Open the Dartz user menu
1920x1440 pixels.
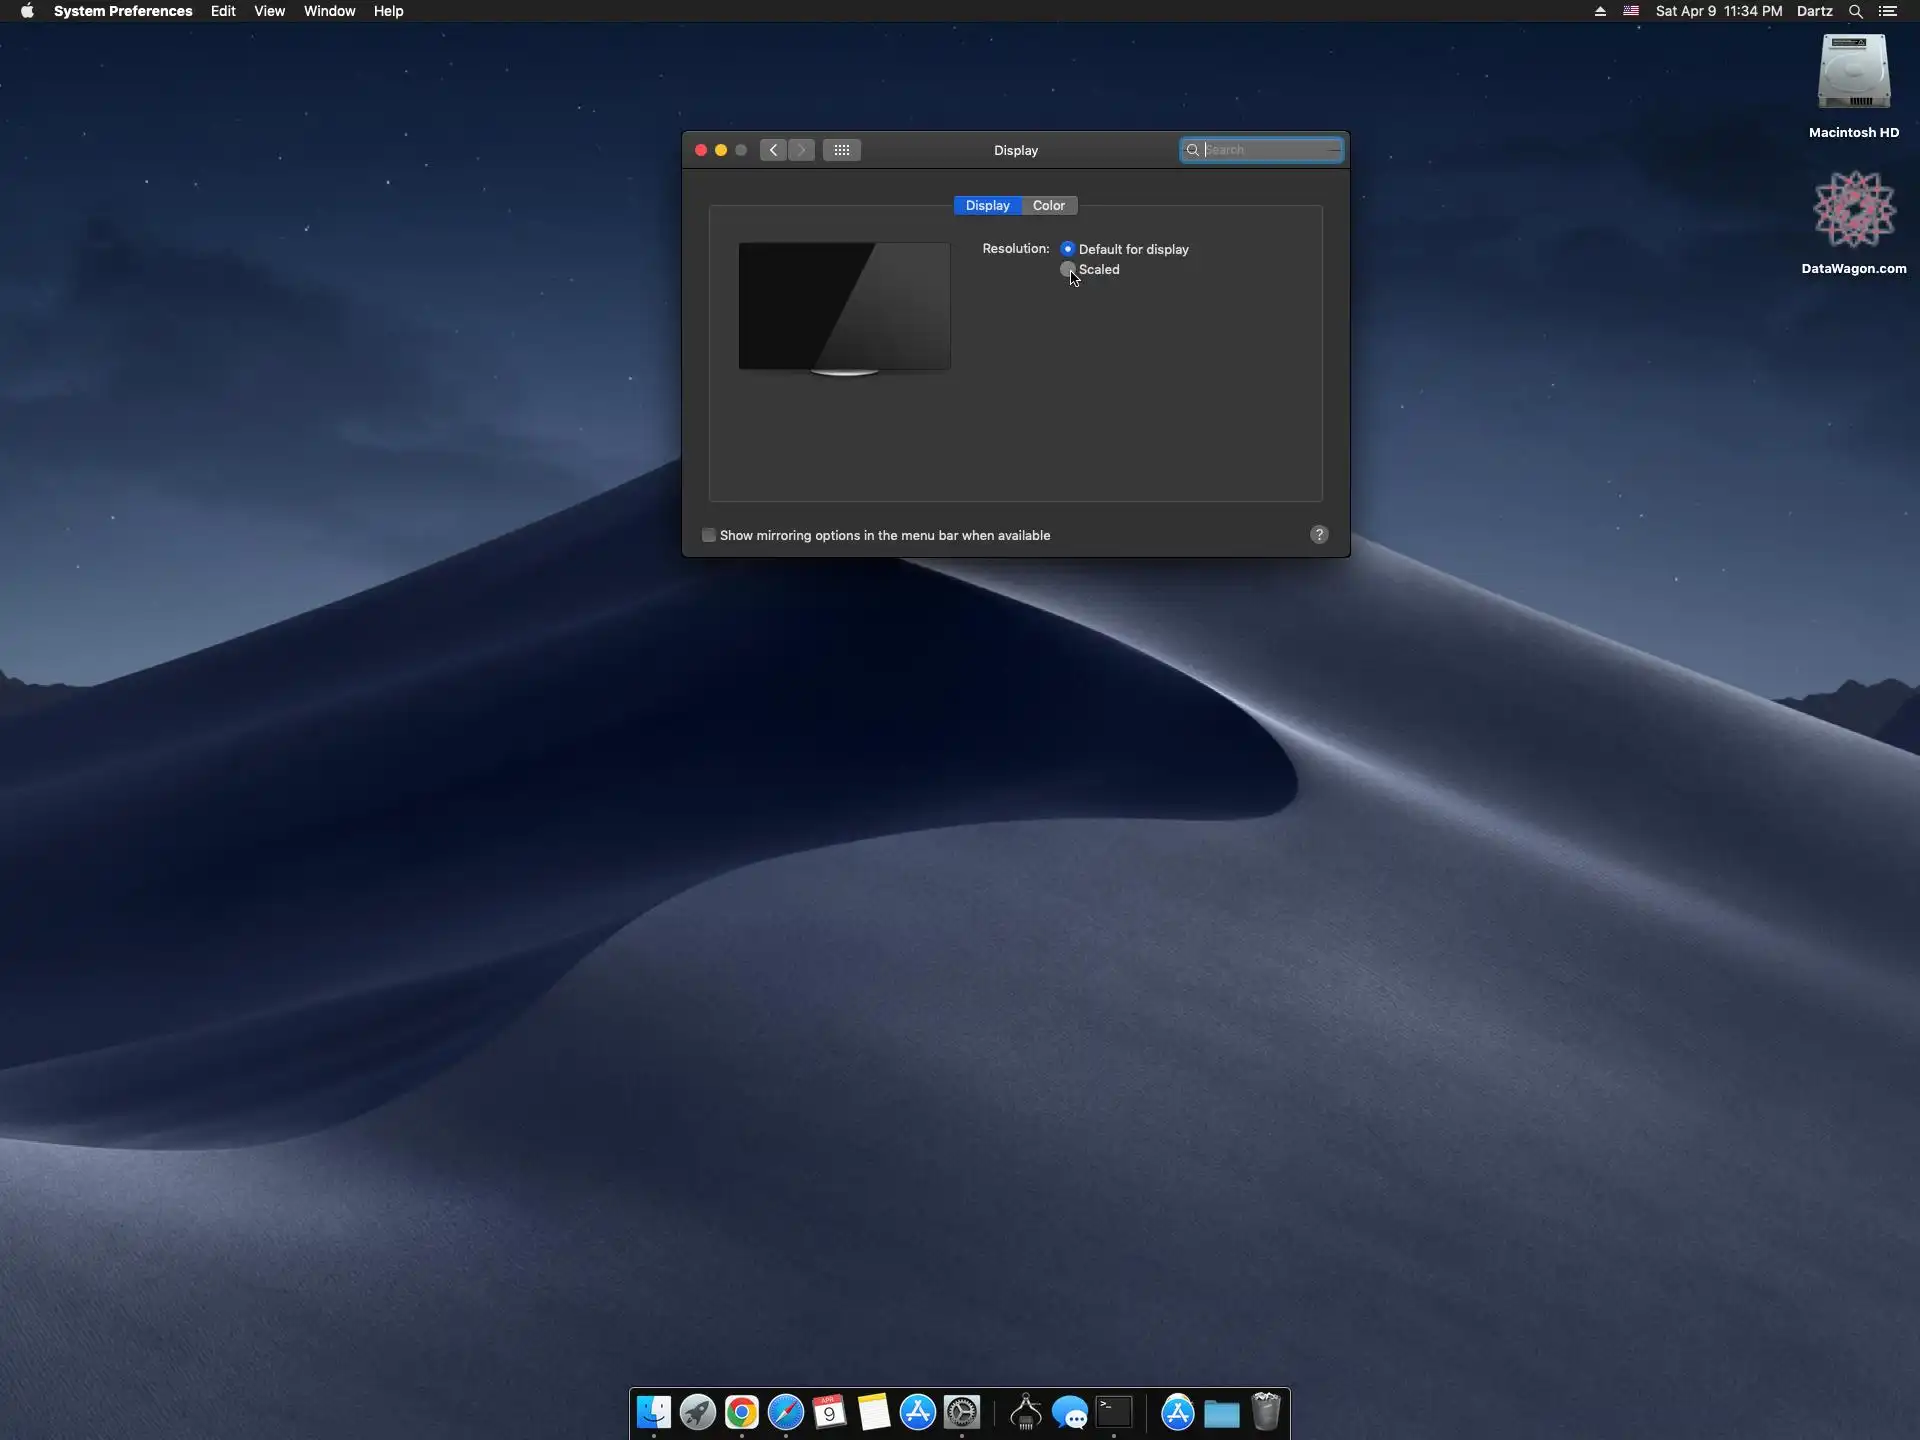(x=1814, y=11)
